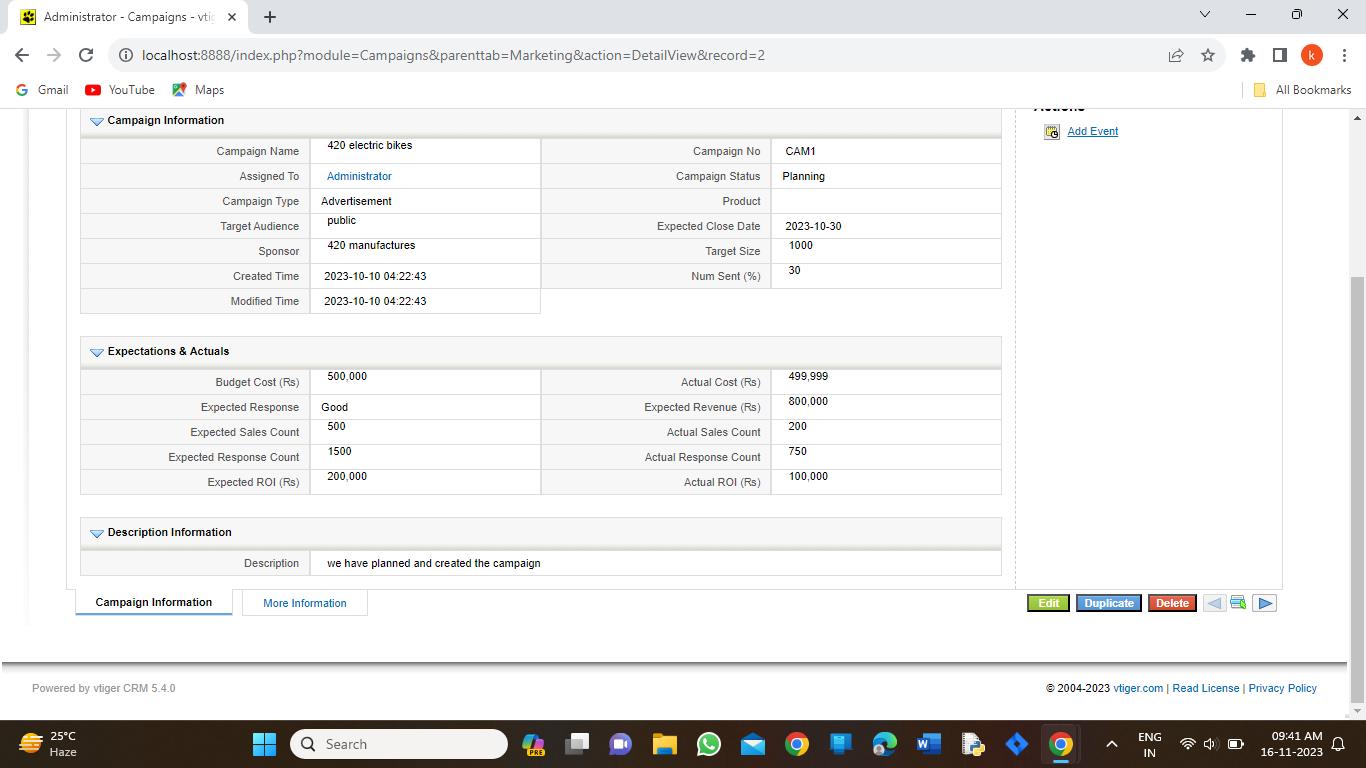The height and width of the screenshot is (768, 1366).
Task: Open the previous record using the left arrow icon
Action: pyautogui.click(x=1213, y=602)
